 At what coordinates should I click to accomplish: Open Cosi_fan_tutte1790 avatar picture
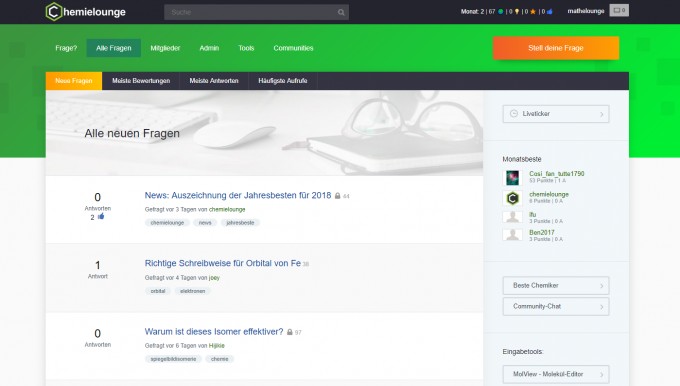tap(512, 177)
